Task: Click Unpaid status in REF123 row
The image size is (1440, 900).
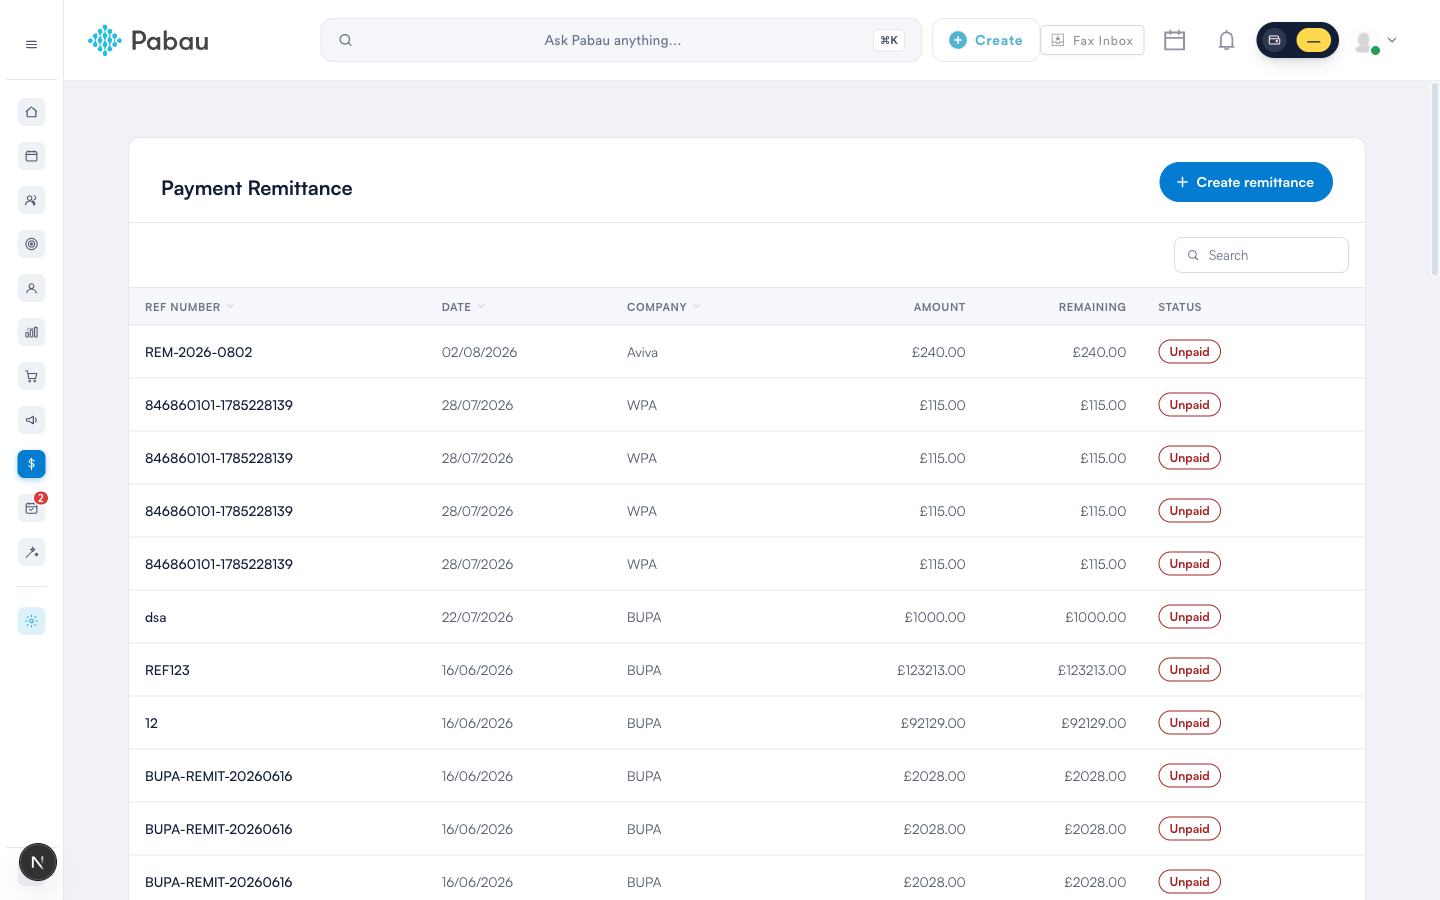Action: coord(1189,670)
